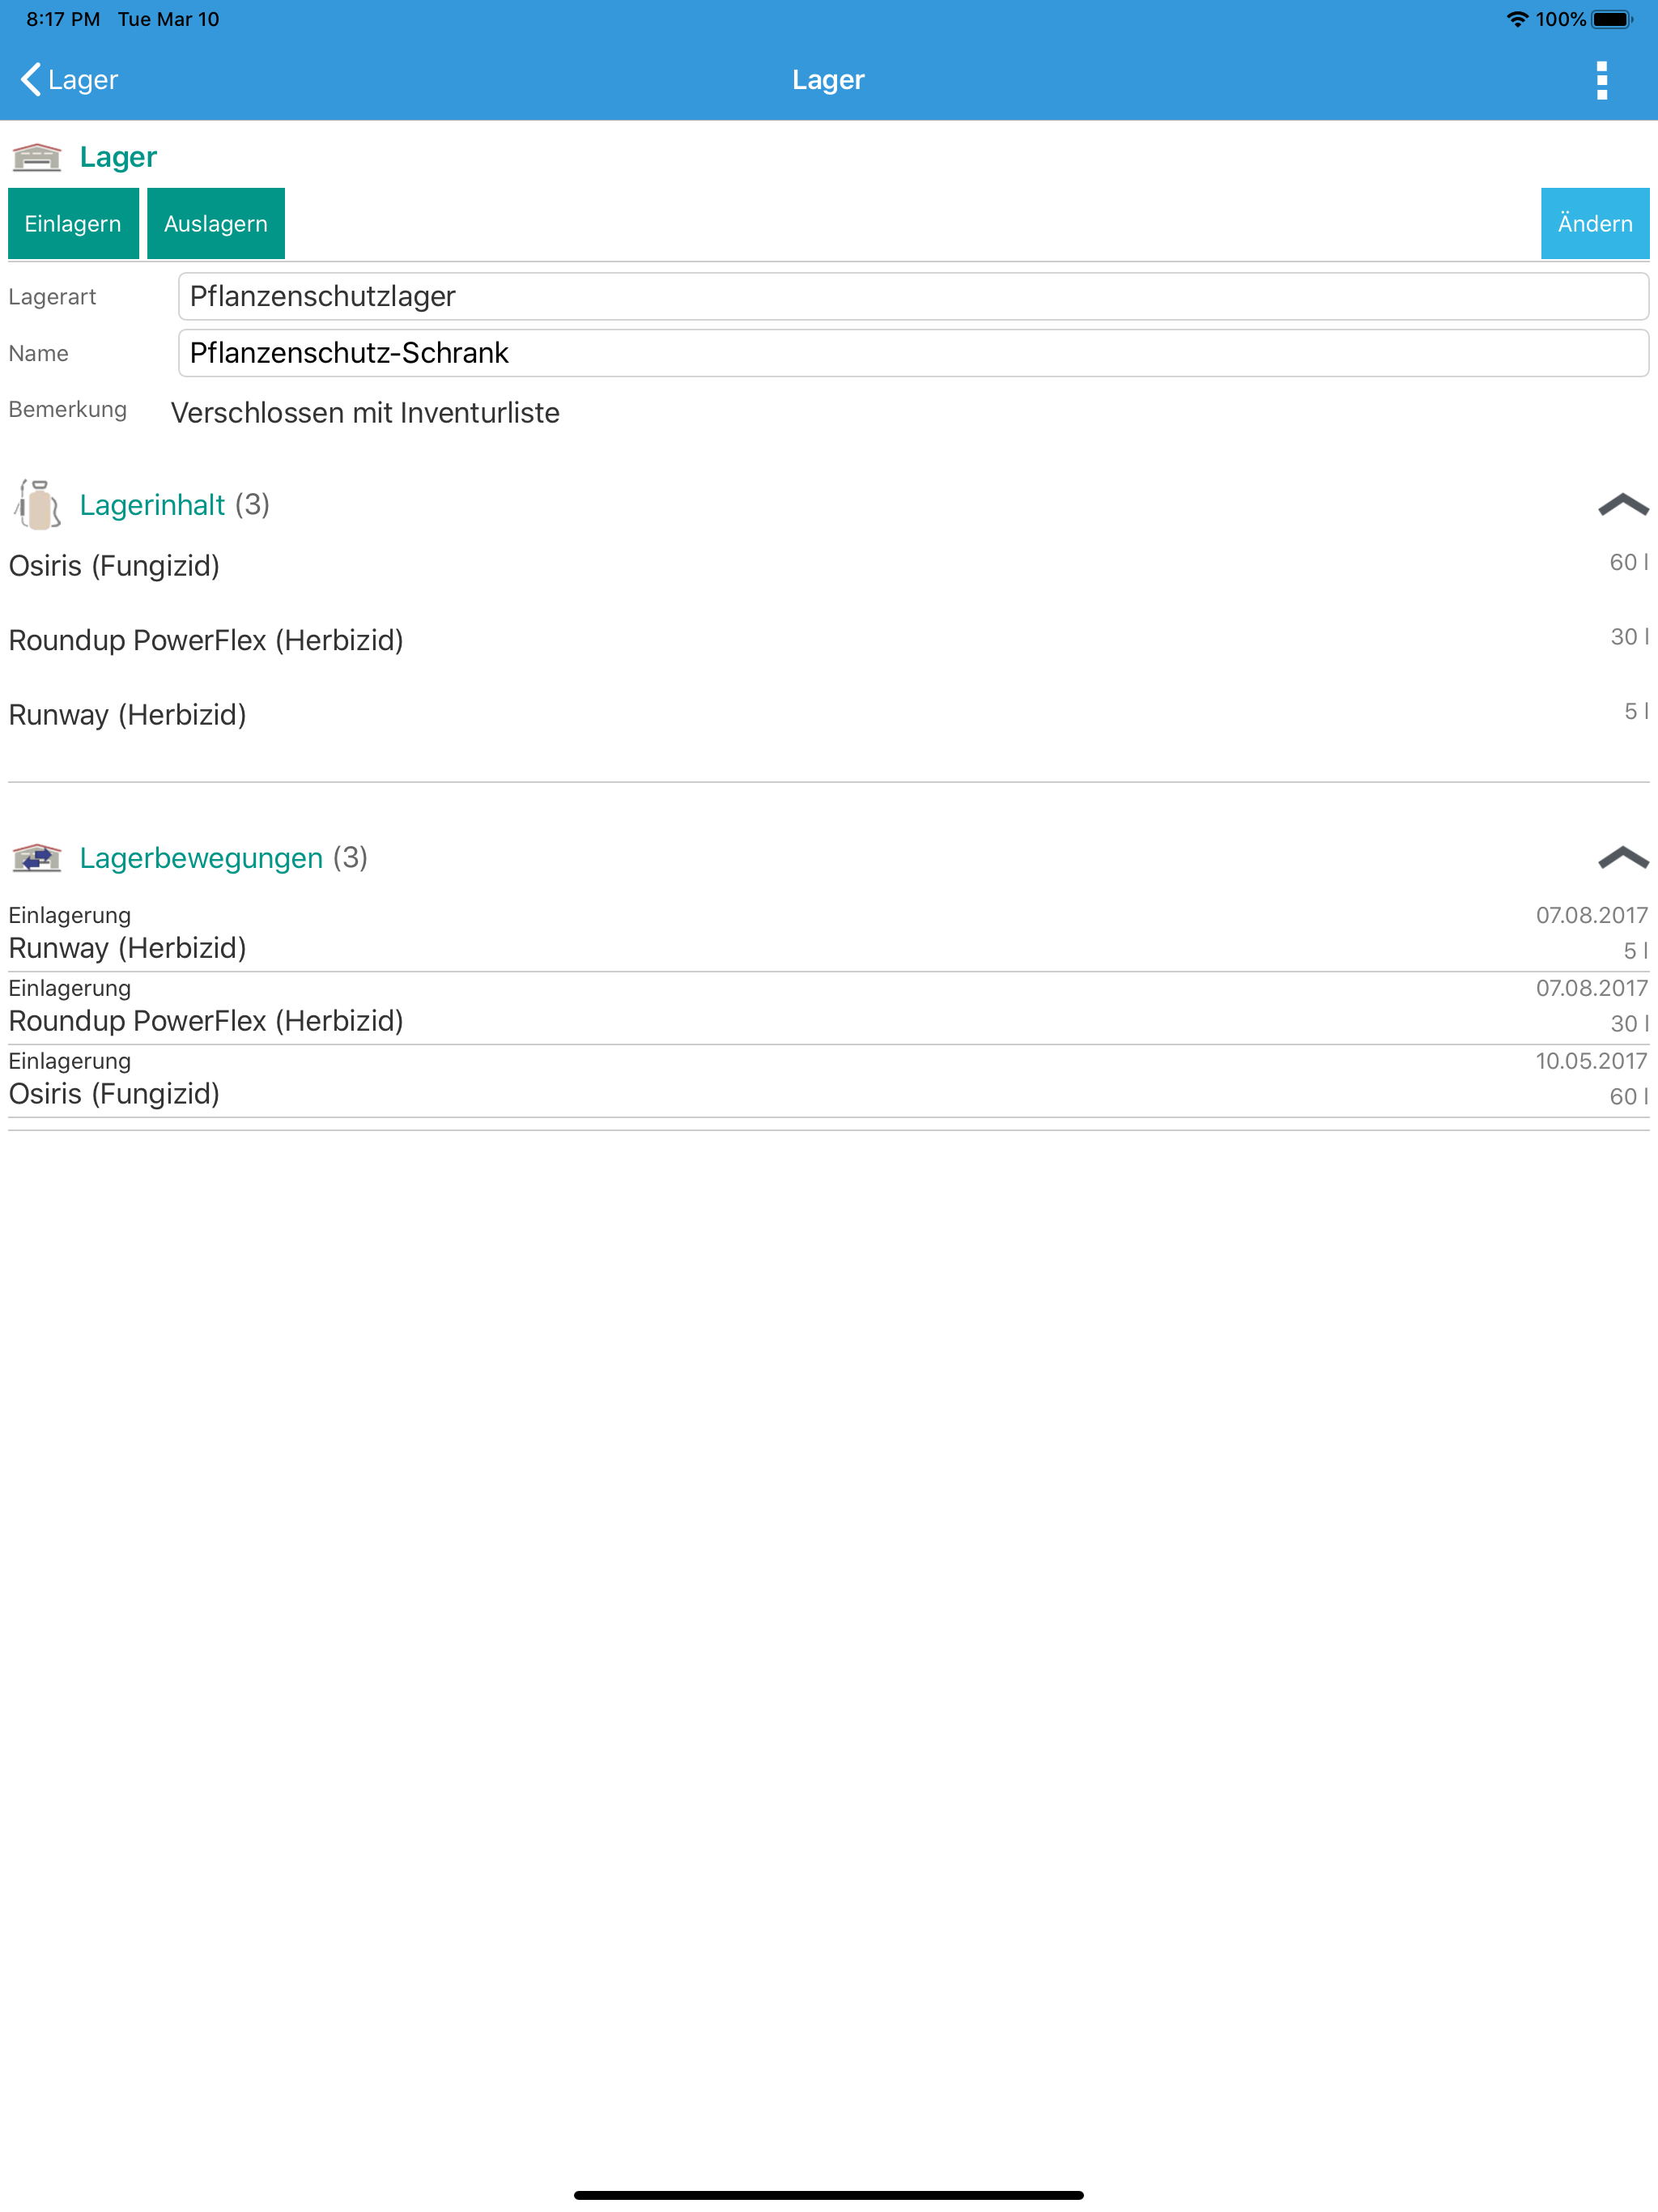Open the Runway Einlagerung movement from 07.08.2017
1658x2212 pixels.
tap(829, 933)
